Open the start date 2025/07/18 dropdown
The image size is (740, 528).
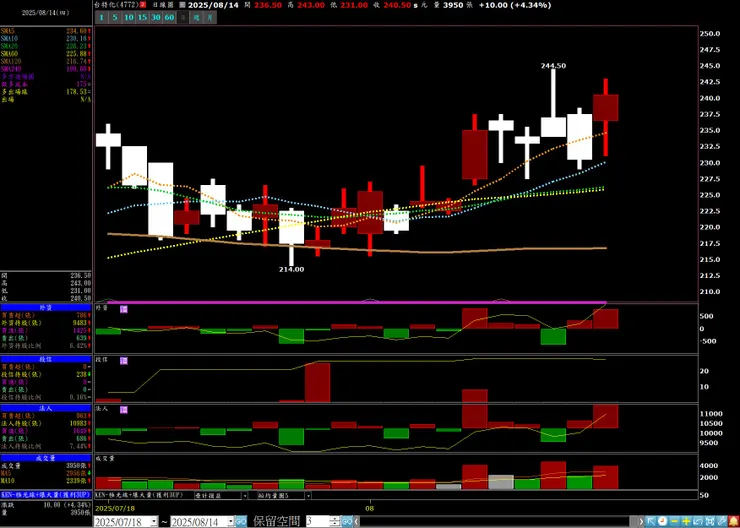click(x=154, y=521)
